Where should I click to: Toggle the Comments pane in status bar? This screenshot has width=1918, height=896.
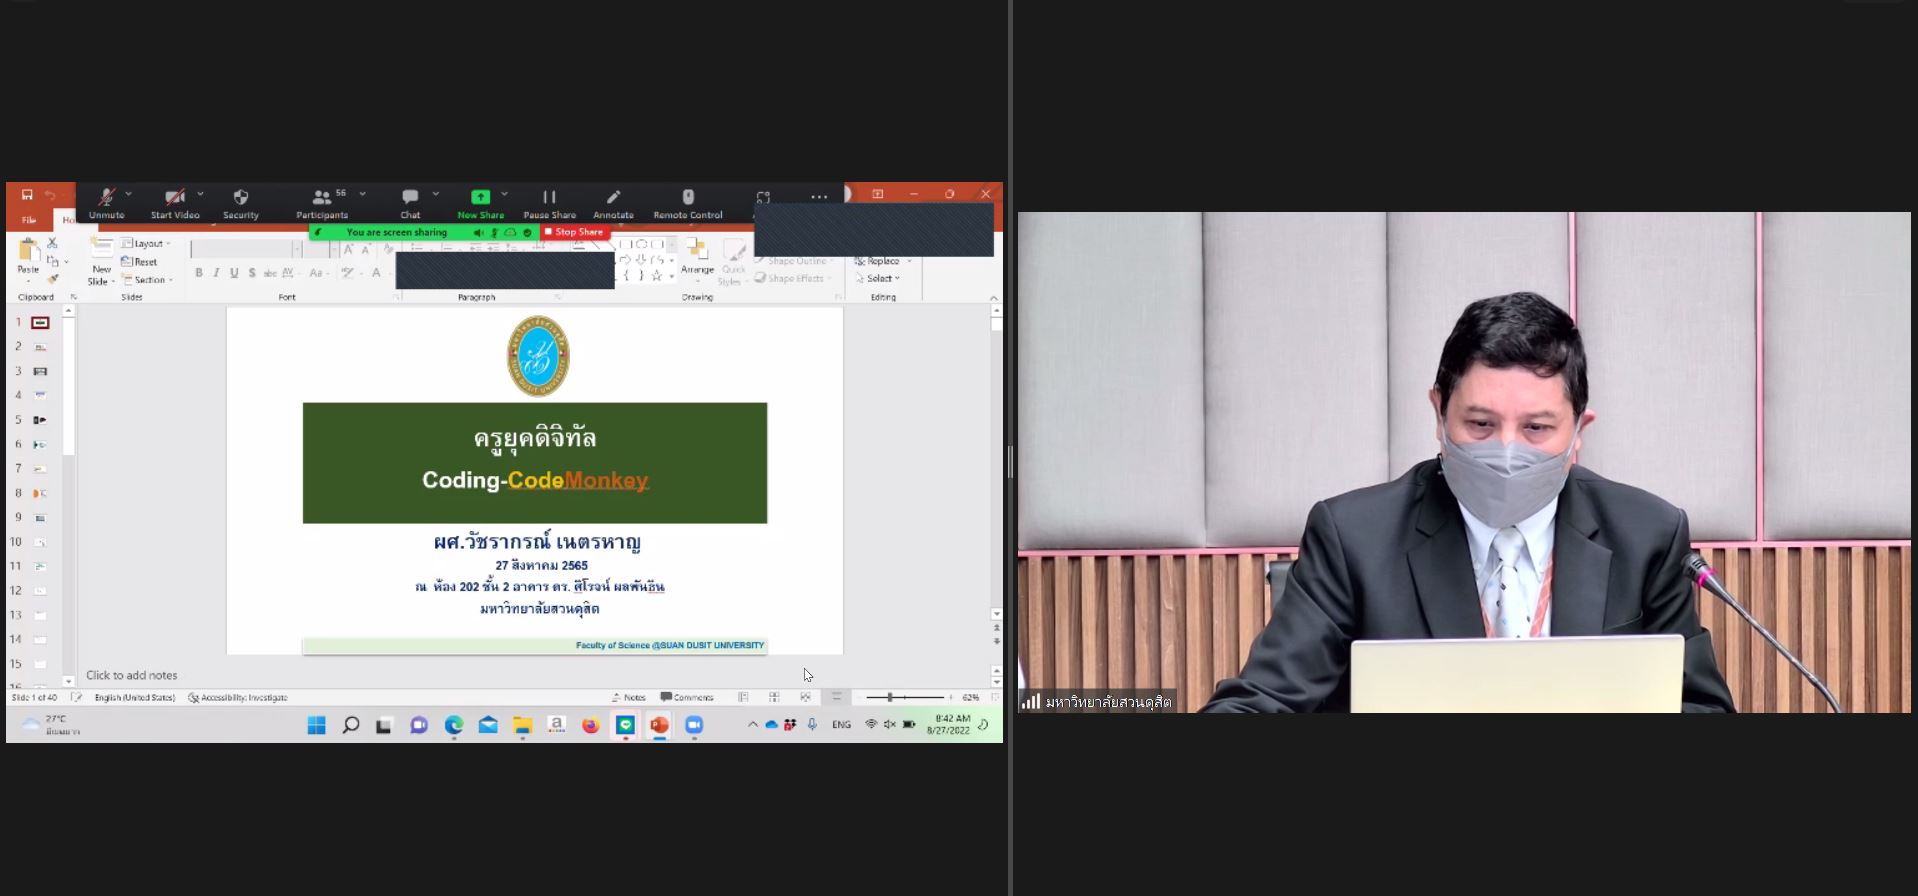(x=687, y=697)
